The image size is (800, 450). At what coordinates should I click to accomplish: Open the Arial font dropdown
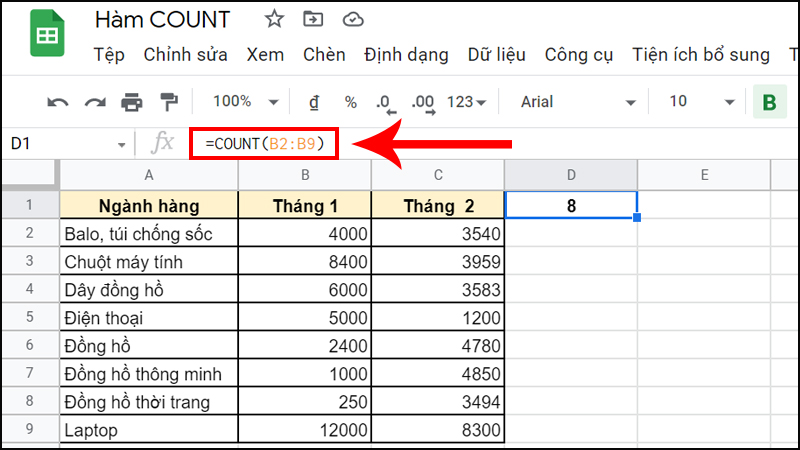(578, 102)
